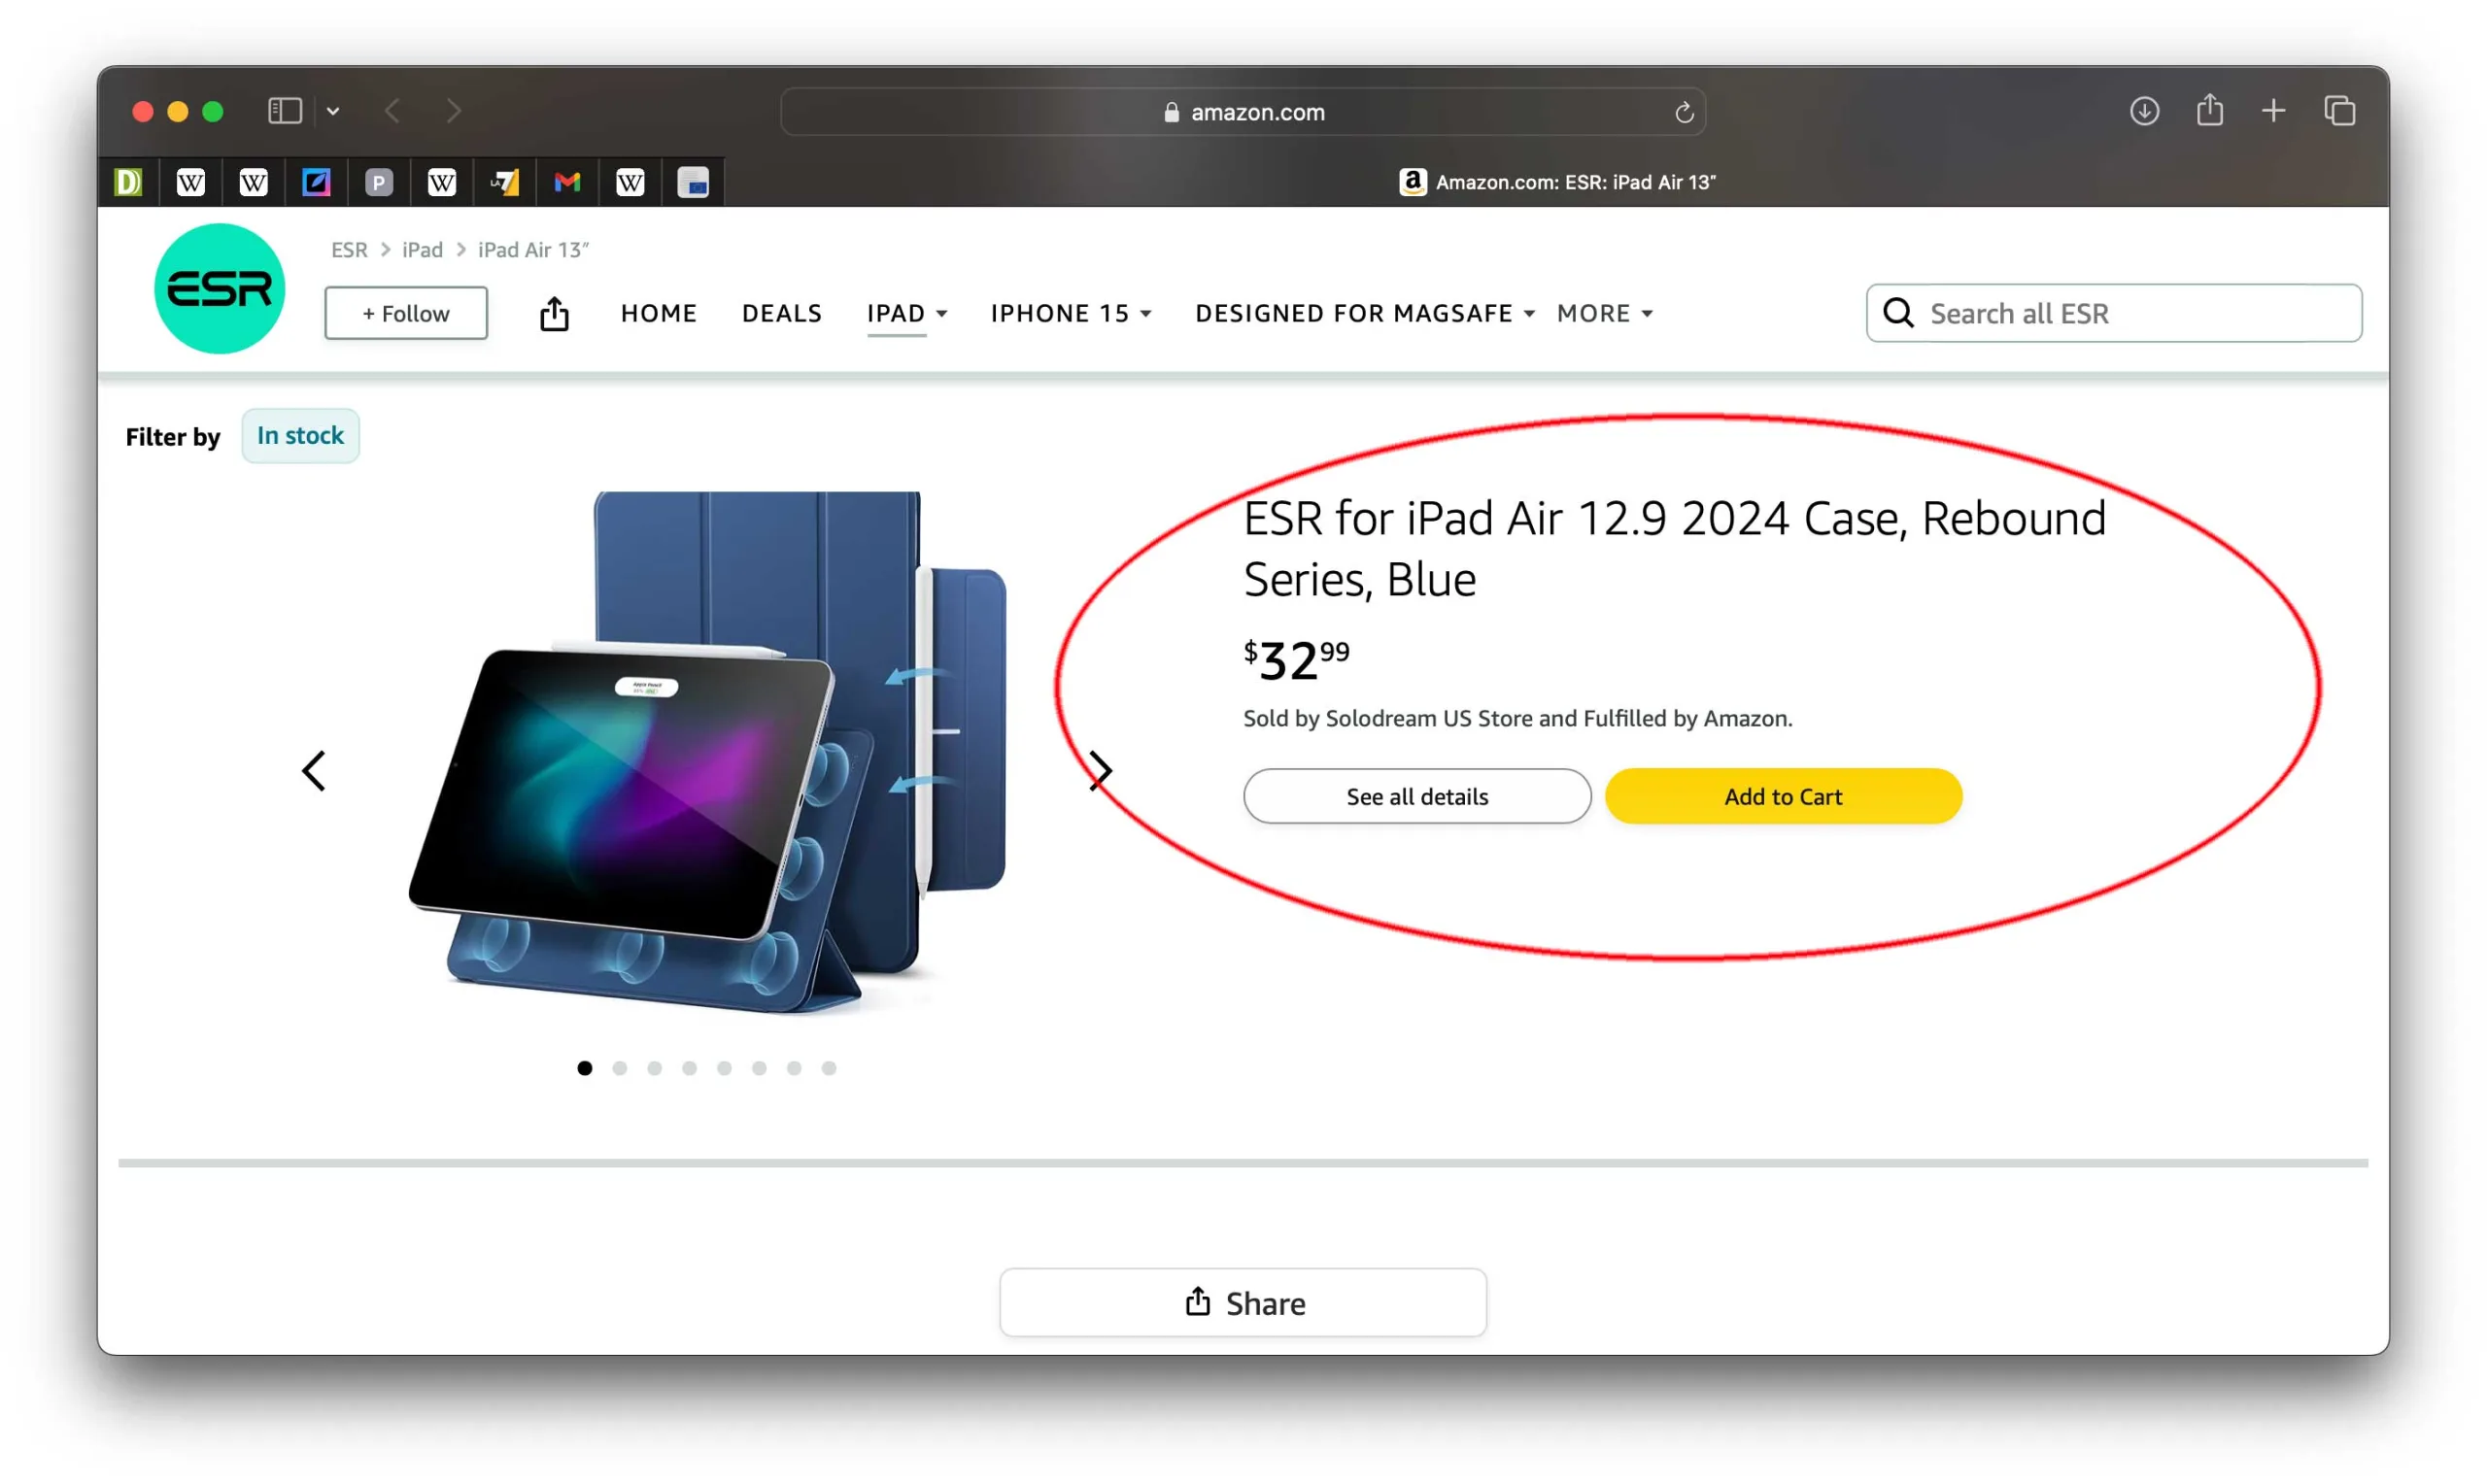Show tab overview icon

click(2339, 111)
